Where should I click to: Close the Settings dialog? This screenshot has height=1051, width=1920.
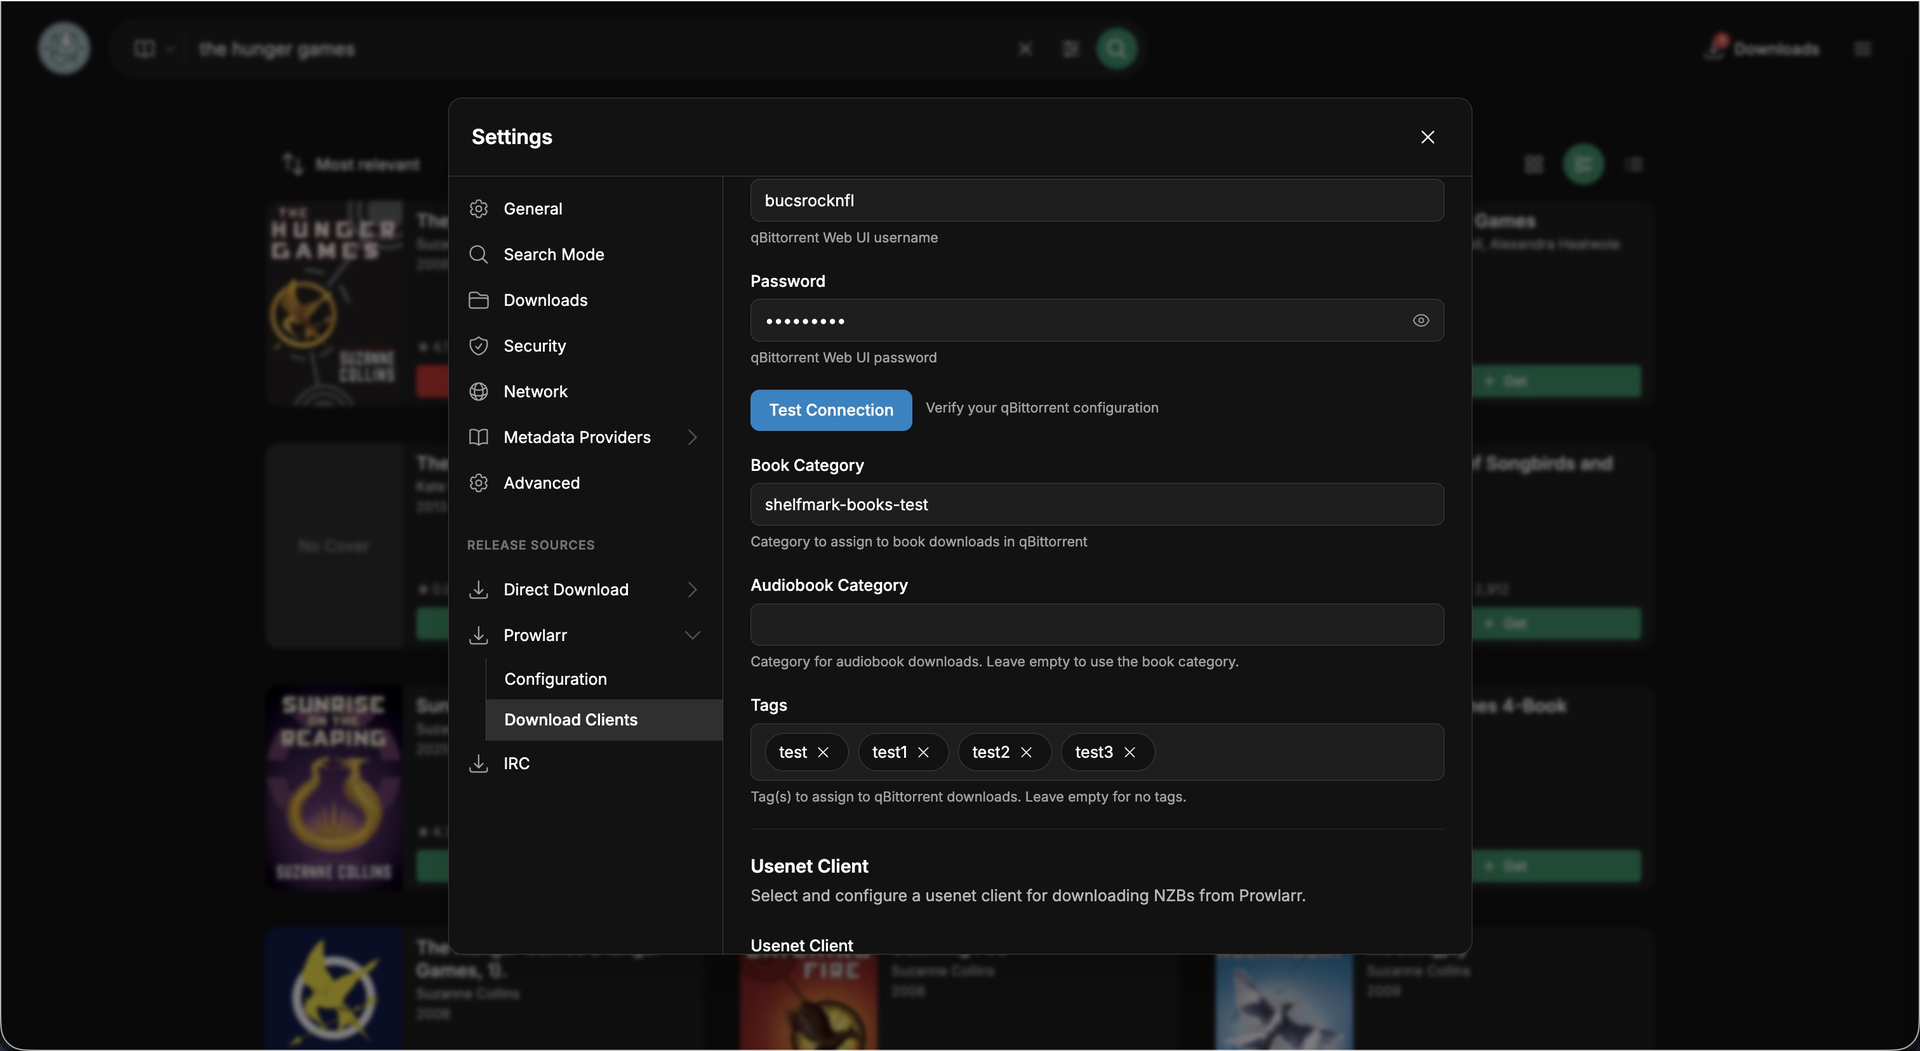(1428, 137)
